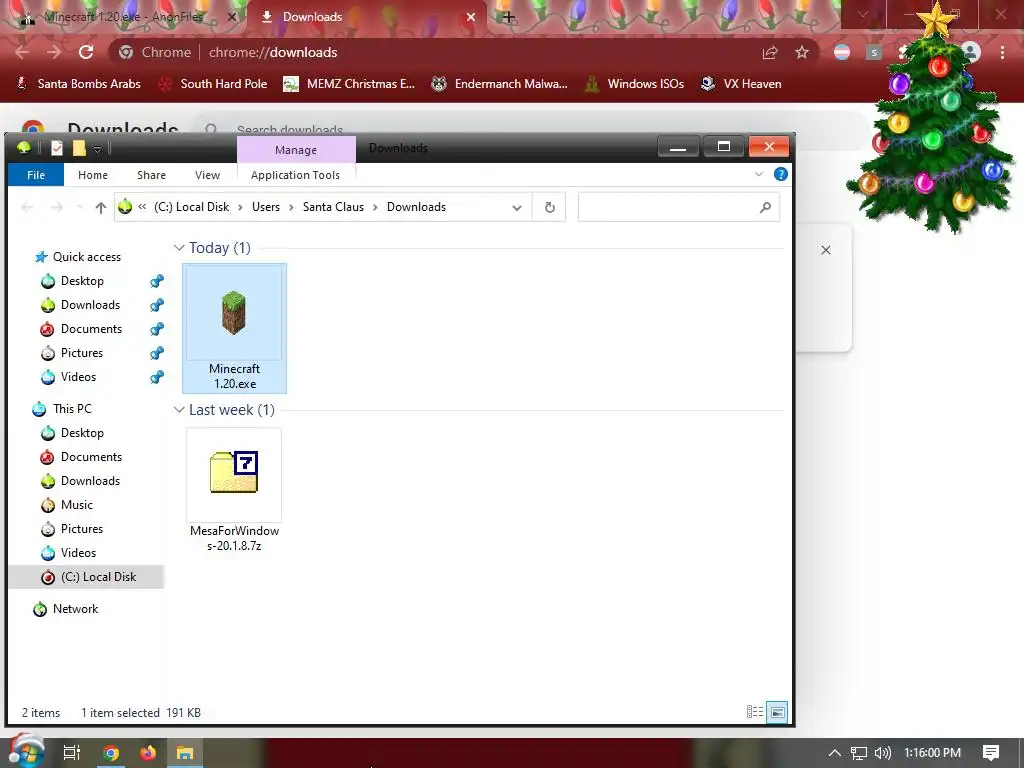Bookmark this page with star icon
1024x768 pixels.
tap(802, 52)
